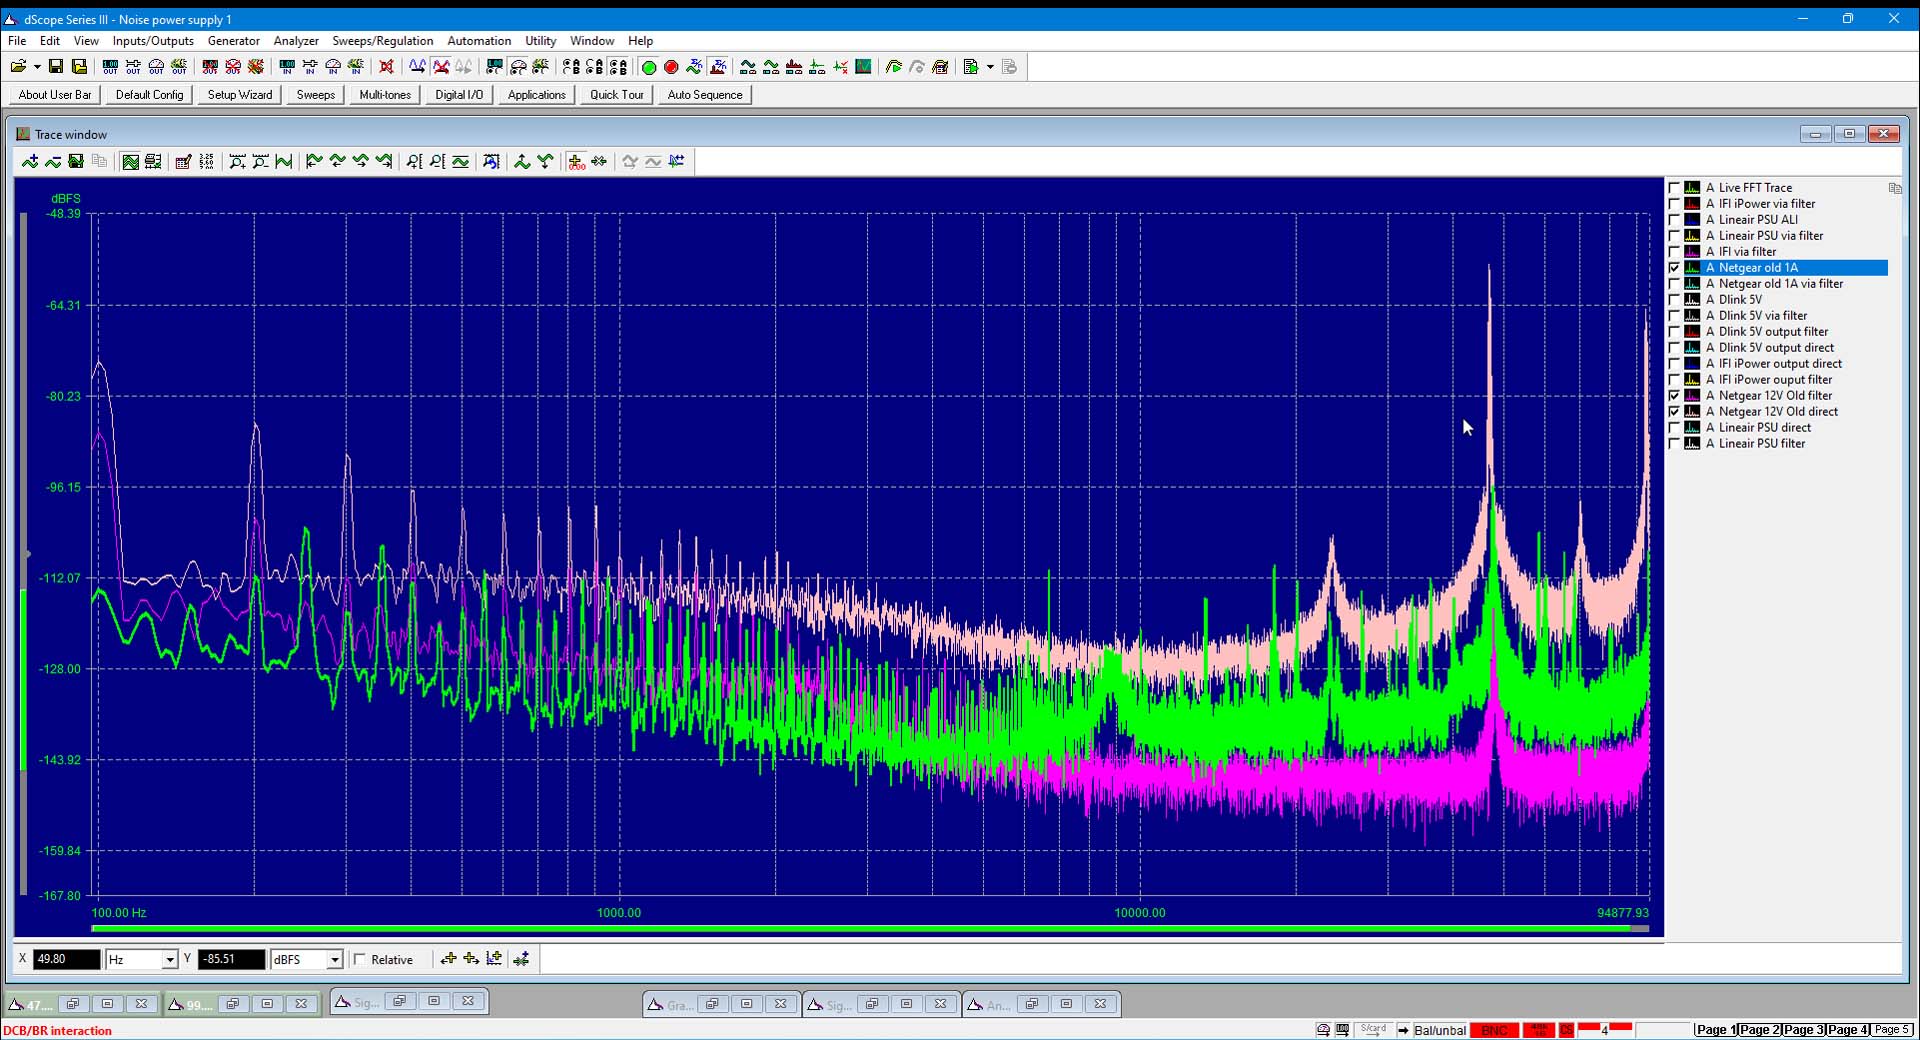This screenshot has height=1040, width=1920.
Task: Click the Y cursor value input field
Action: point(232,960)
